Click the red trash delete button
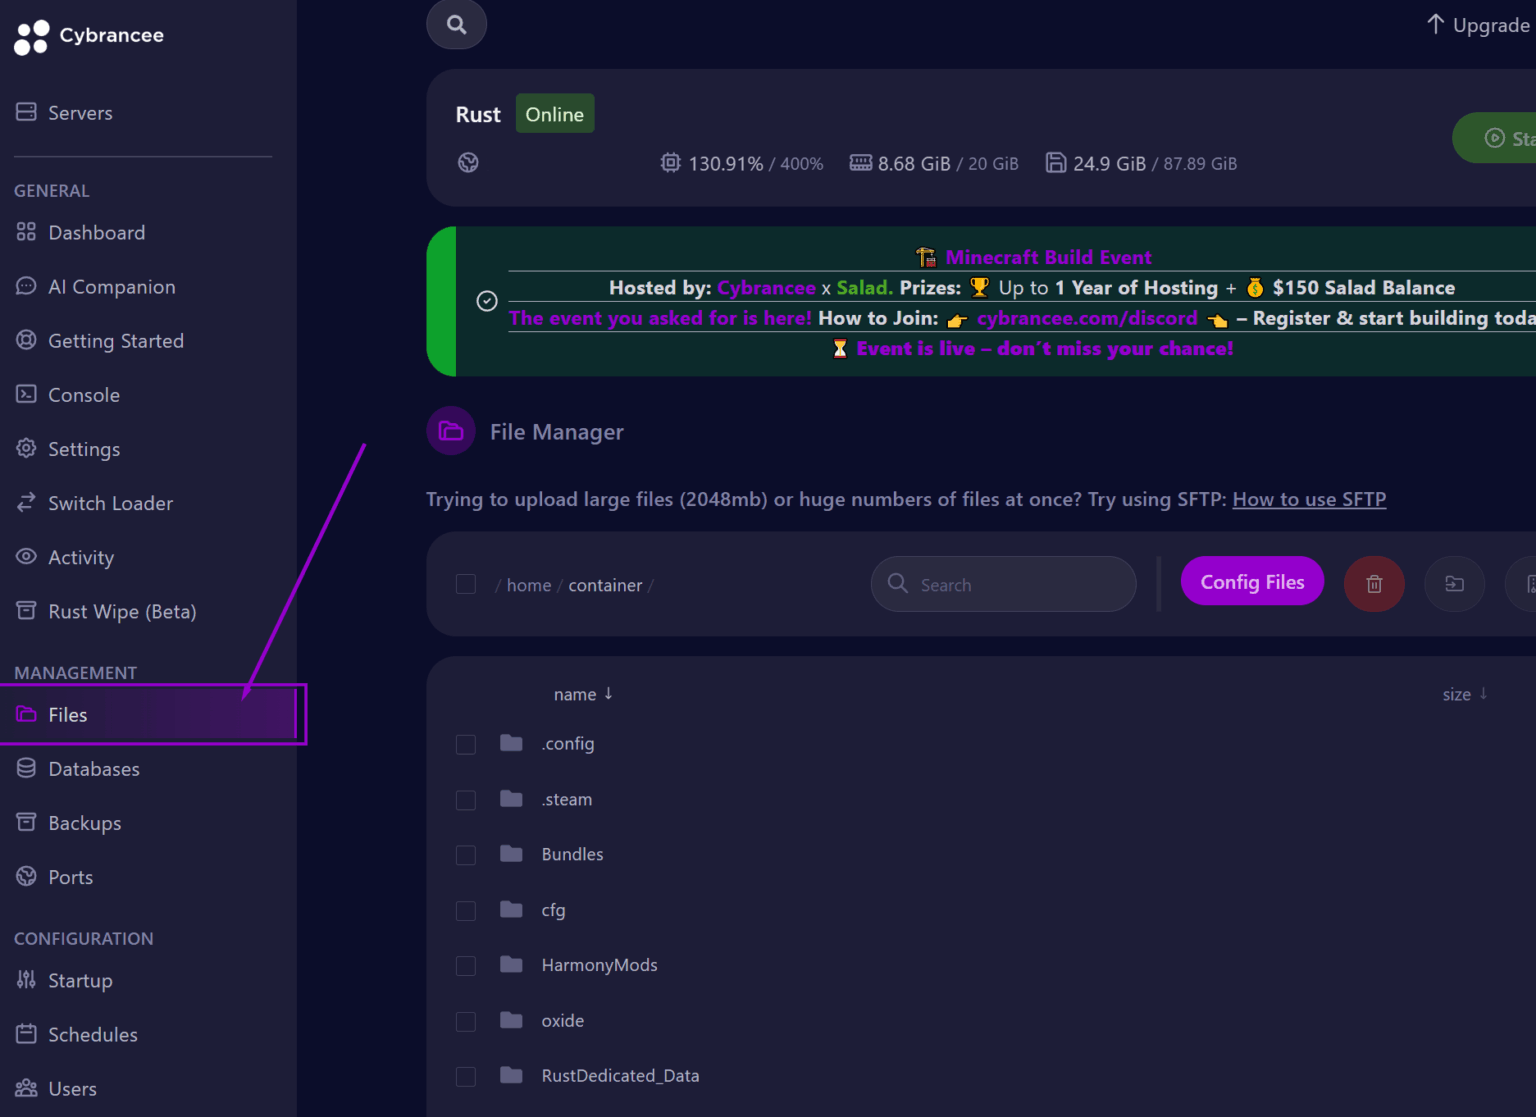The height and width of the screenshot is (1117, 1536). (x=1374, y=584)
